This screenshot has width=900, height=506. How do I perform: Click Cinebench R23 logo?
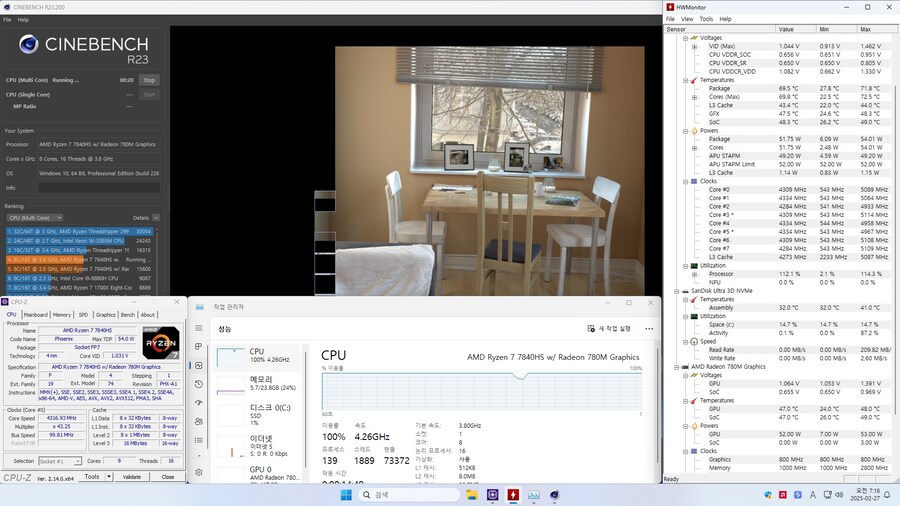click(84, 49)
